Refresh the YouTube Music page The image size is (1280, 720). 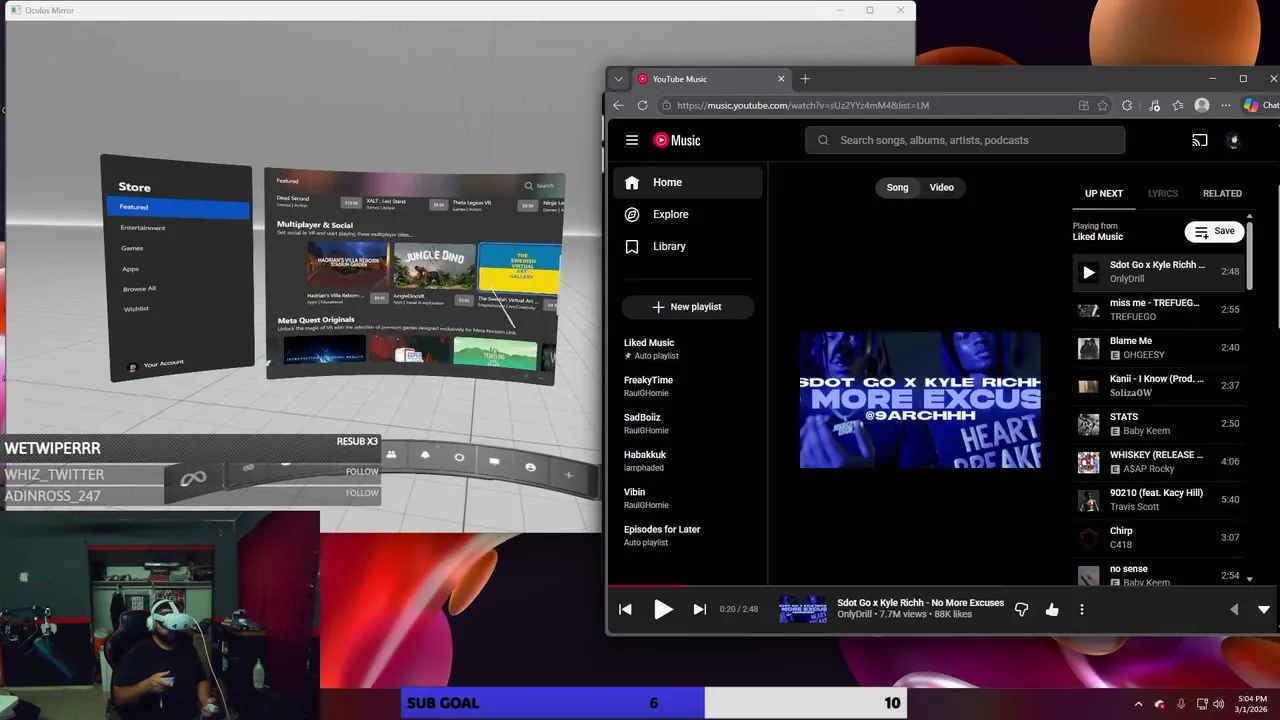point(643,105)
